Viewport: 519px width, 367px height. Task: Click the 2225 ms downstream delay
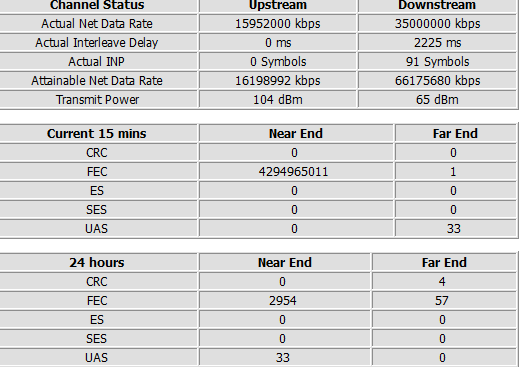pyautogui.click(x=437, y=43)
